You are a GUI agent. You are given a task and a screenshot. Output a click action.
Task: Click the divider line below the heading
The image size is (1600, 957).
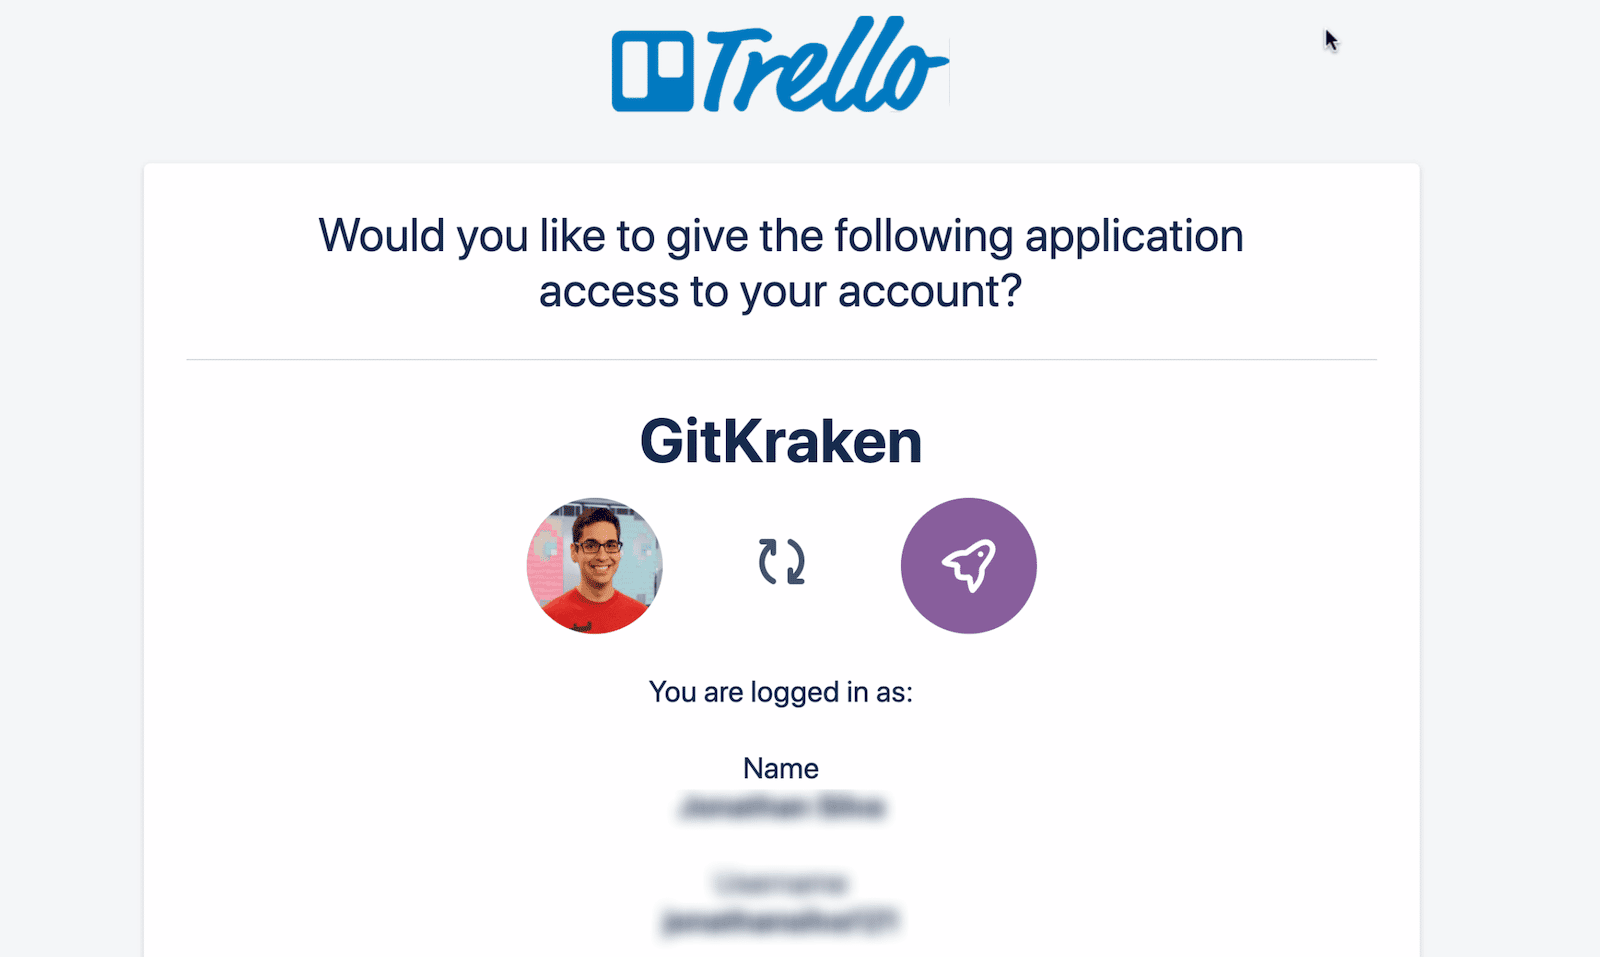tap(781, 357)
